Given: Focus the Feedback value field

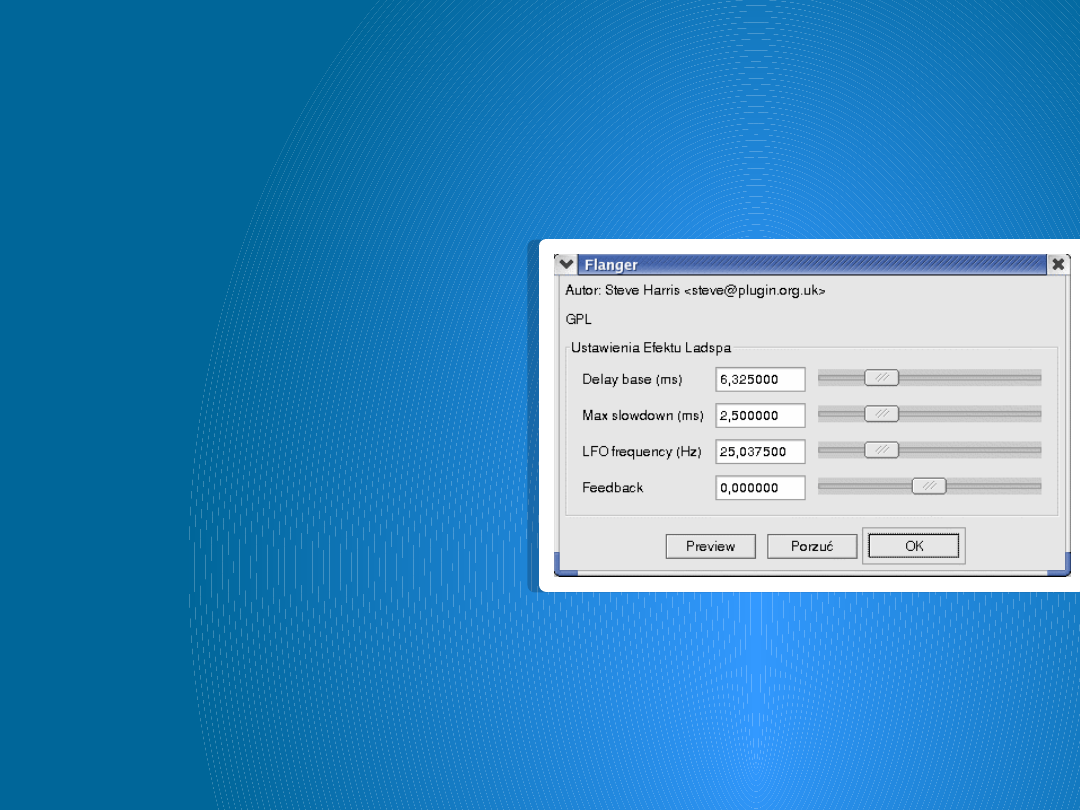Looking at the screenshot, I should click(x=760, y=487).
